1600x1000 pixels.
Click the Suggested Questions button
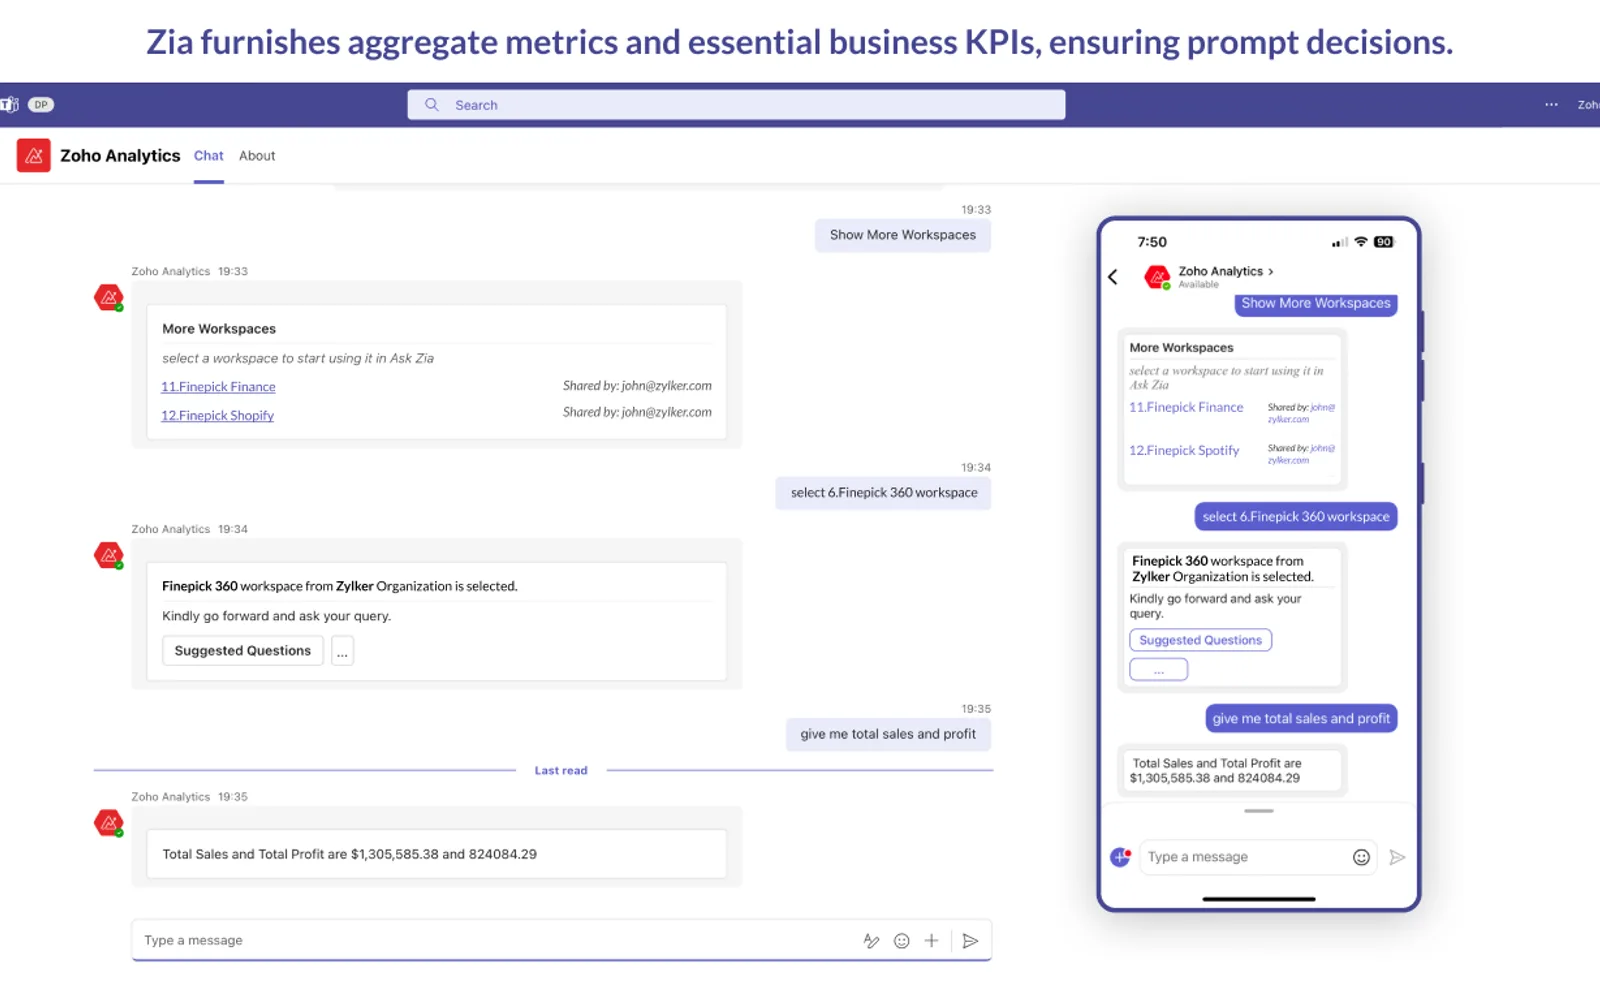click(x=243, y=651)
